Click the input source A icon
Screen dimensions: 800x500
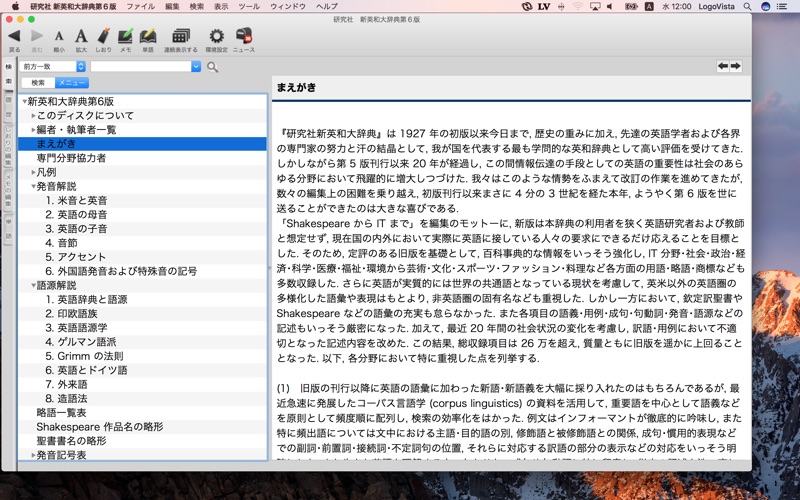coord(649,7)
